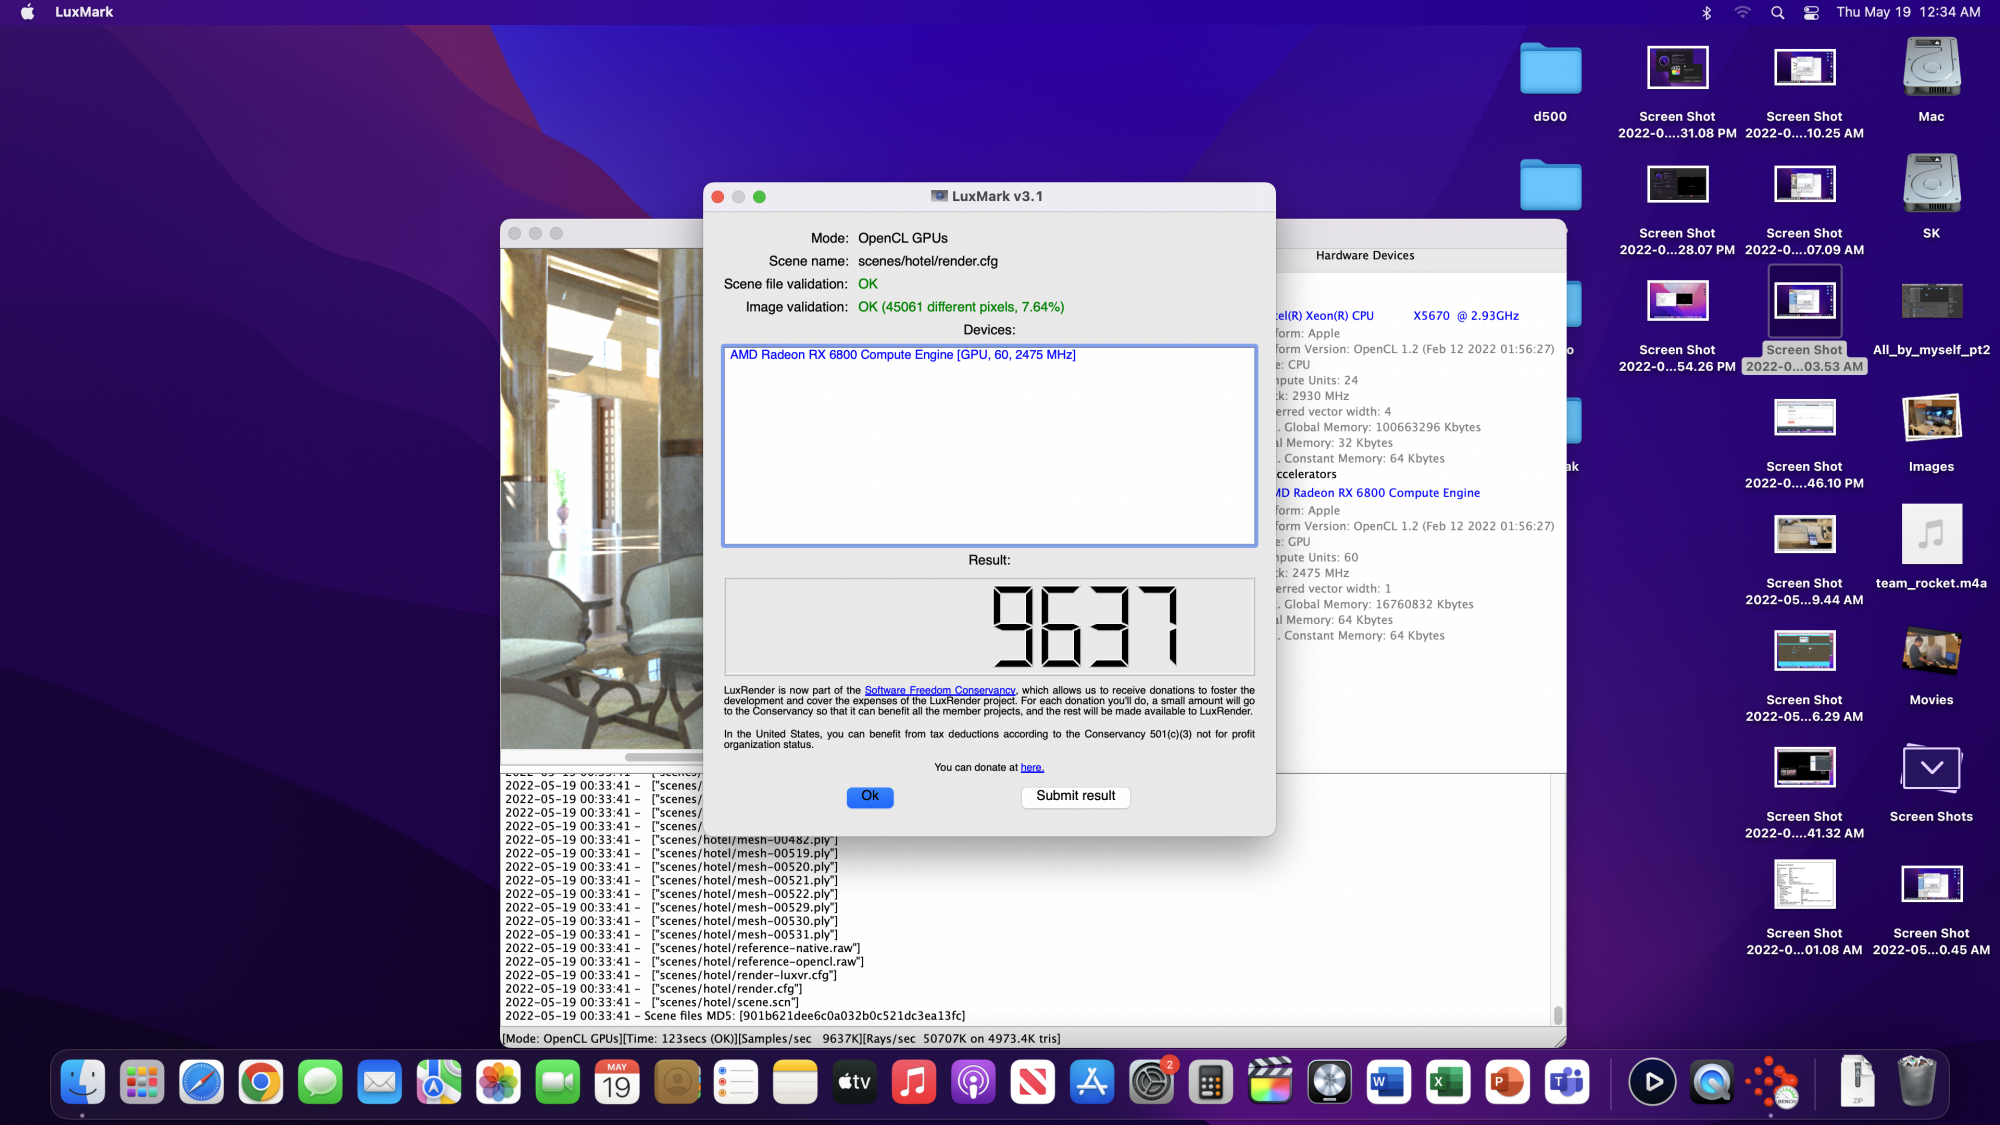Click the donate 'here' link
The height and width of the screenshot is (1125, 2000).
click(1031, 767)
